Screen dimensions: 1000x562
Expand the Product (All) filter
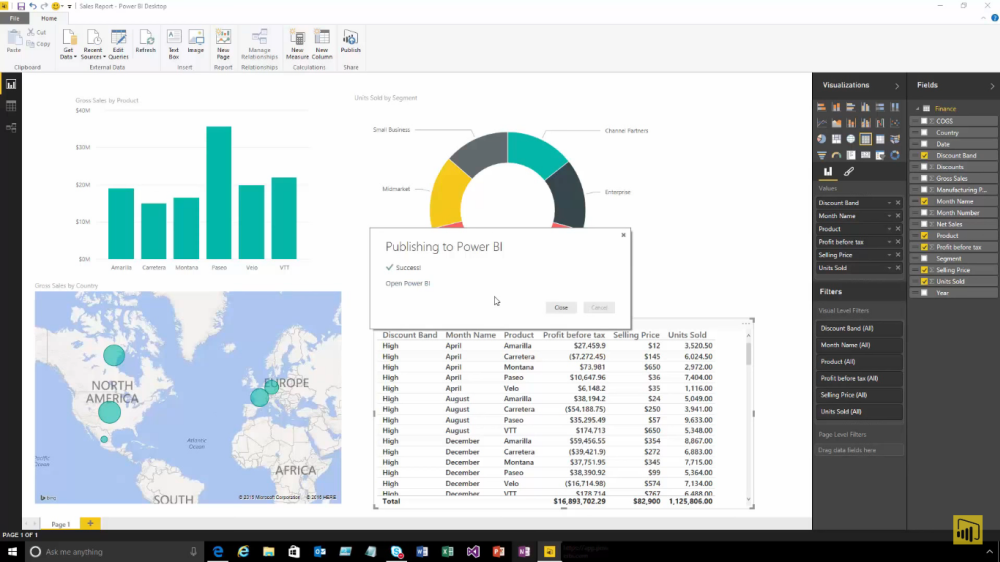pos(858,362)
